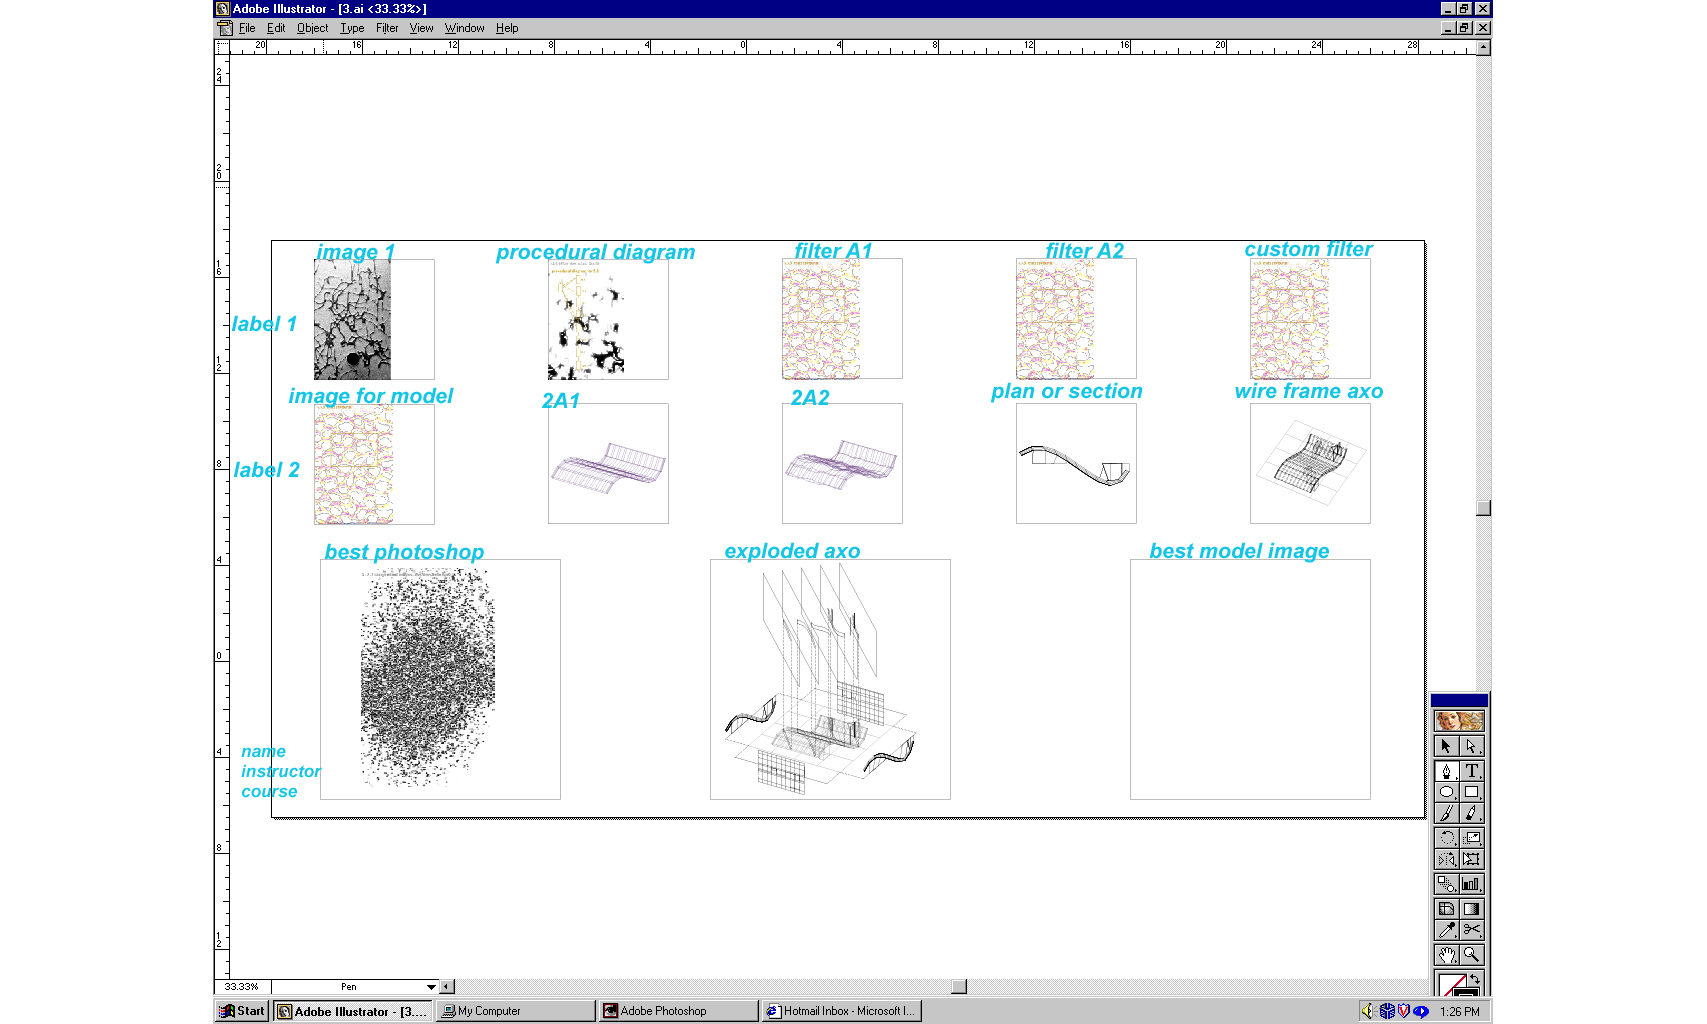Image resolution: width=1707 pixels, height=1024 pixels.
Task: Click the Fill color swatch in toolbox
Action: click(1450, 986)
